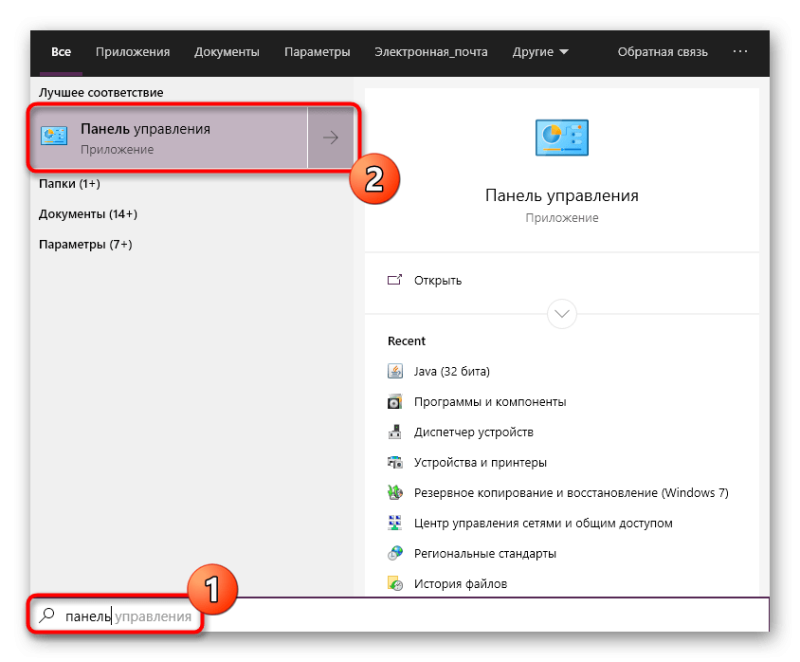The width and height of the screenshot is (800, 662).
Task: Open Центр управления сетями и общим доступом
Action: [x=543, y=523]
